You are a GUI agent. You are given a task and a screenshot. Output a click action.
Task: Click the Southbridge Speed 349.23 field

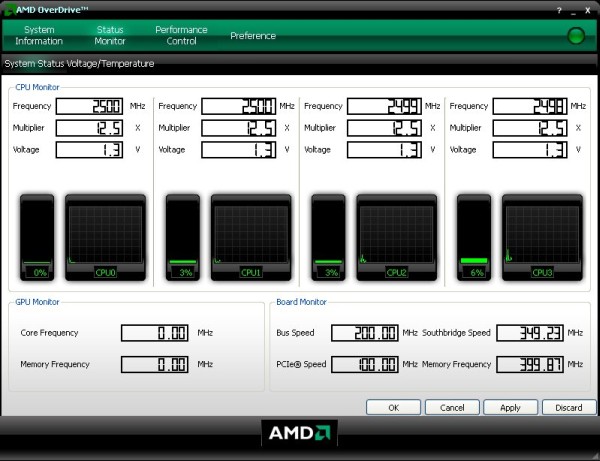click(530, 333)
